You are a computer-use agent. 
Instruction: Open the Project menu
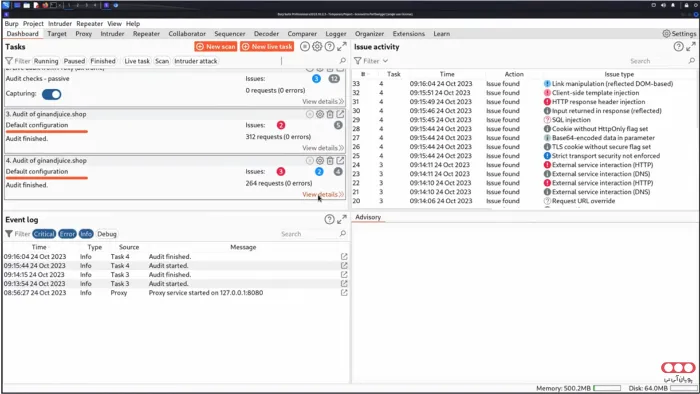33,24
